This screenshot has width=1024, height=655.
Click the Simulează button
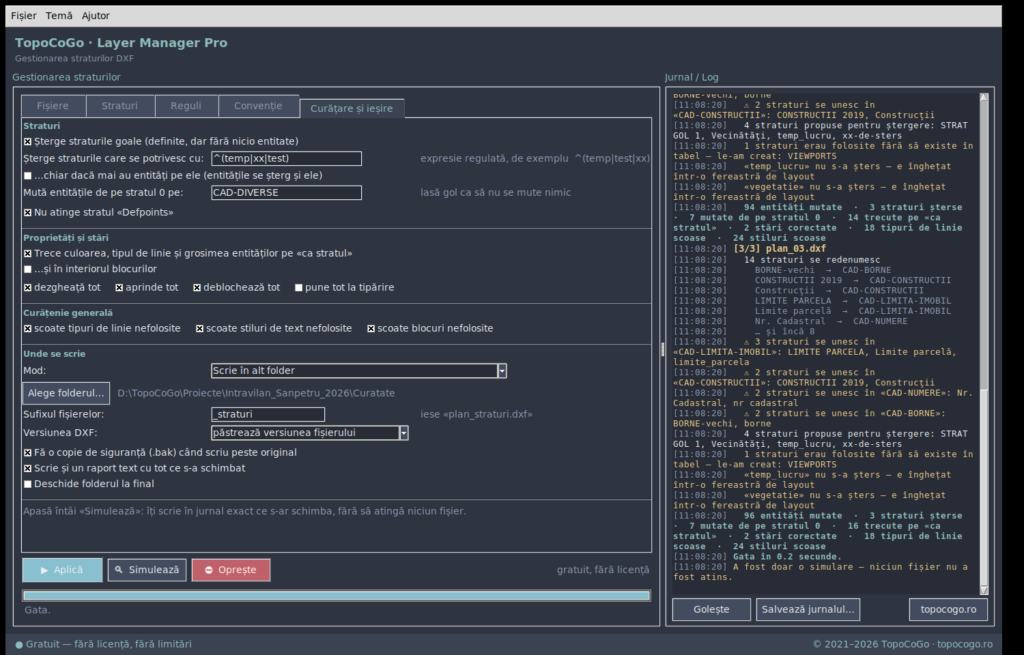pyautogui.click(x=147, y=570)
